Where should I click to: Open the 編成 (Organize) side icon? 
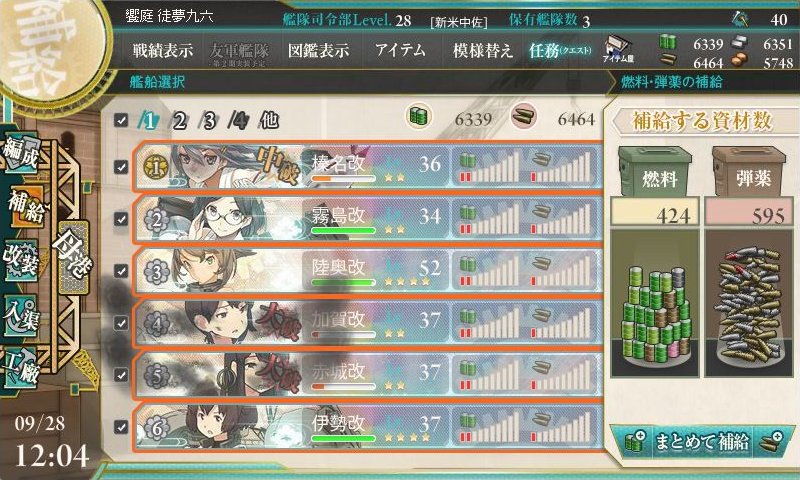click(x=21, y=155)
